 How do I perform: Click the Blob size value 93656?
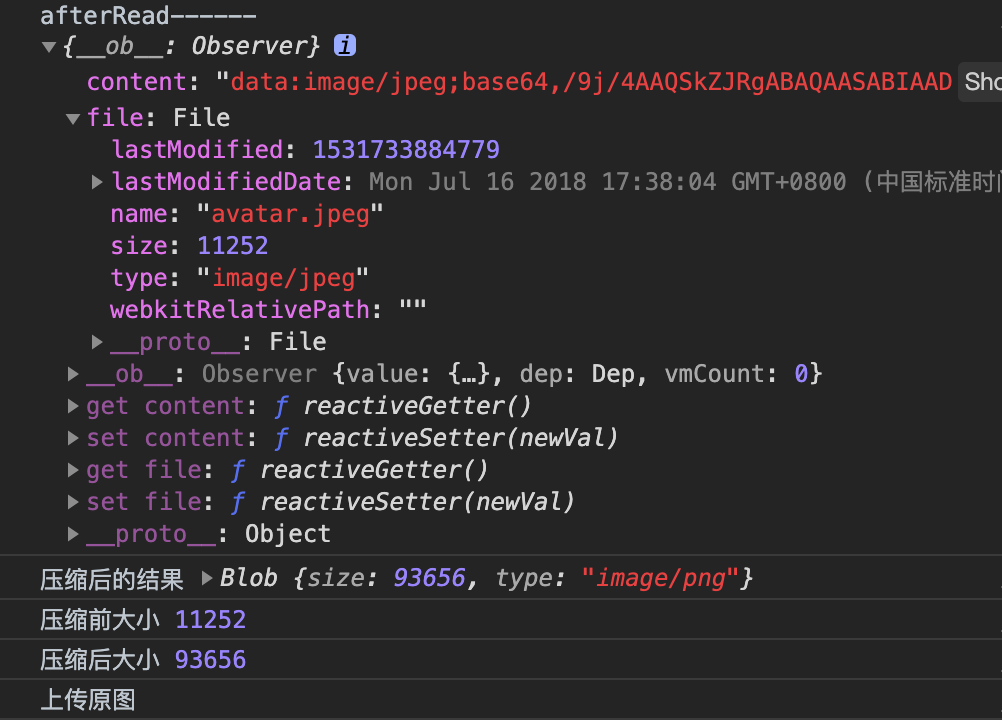click(x=429, y=578)
